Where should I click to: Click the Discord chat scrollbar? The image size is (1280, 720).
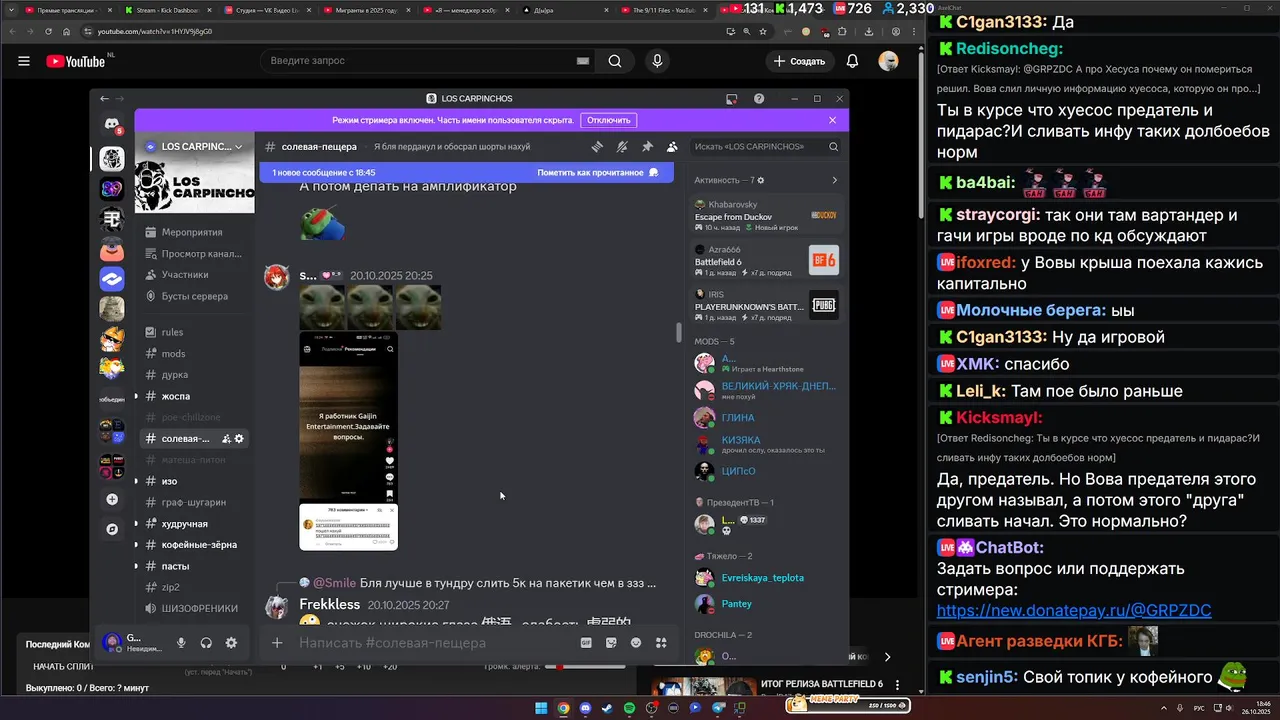click(x=679, y=332)
